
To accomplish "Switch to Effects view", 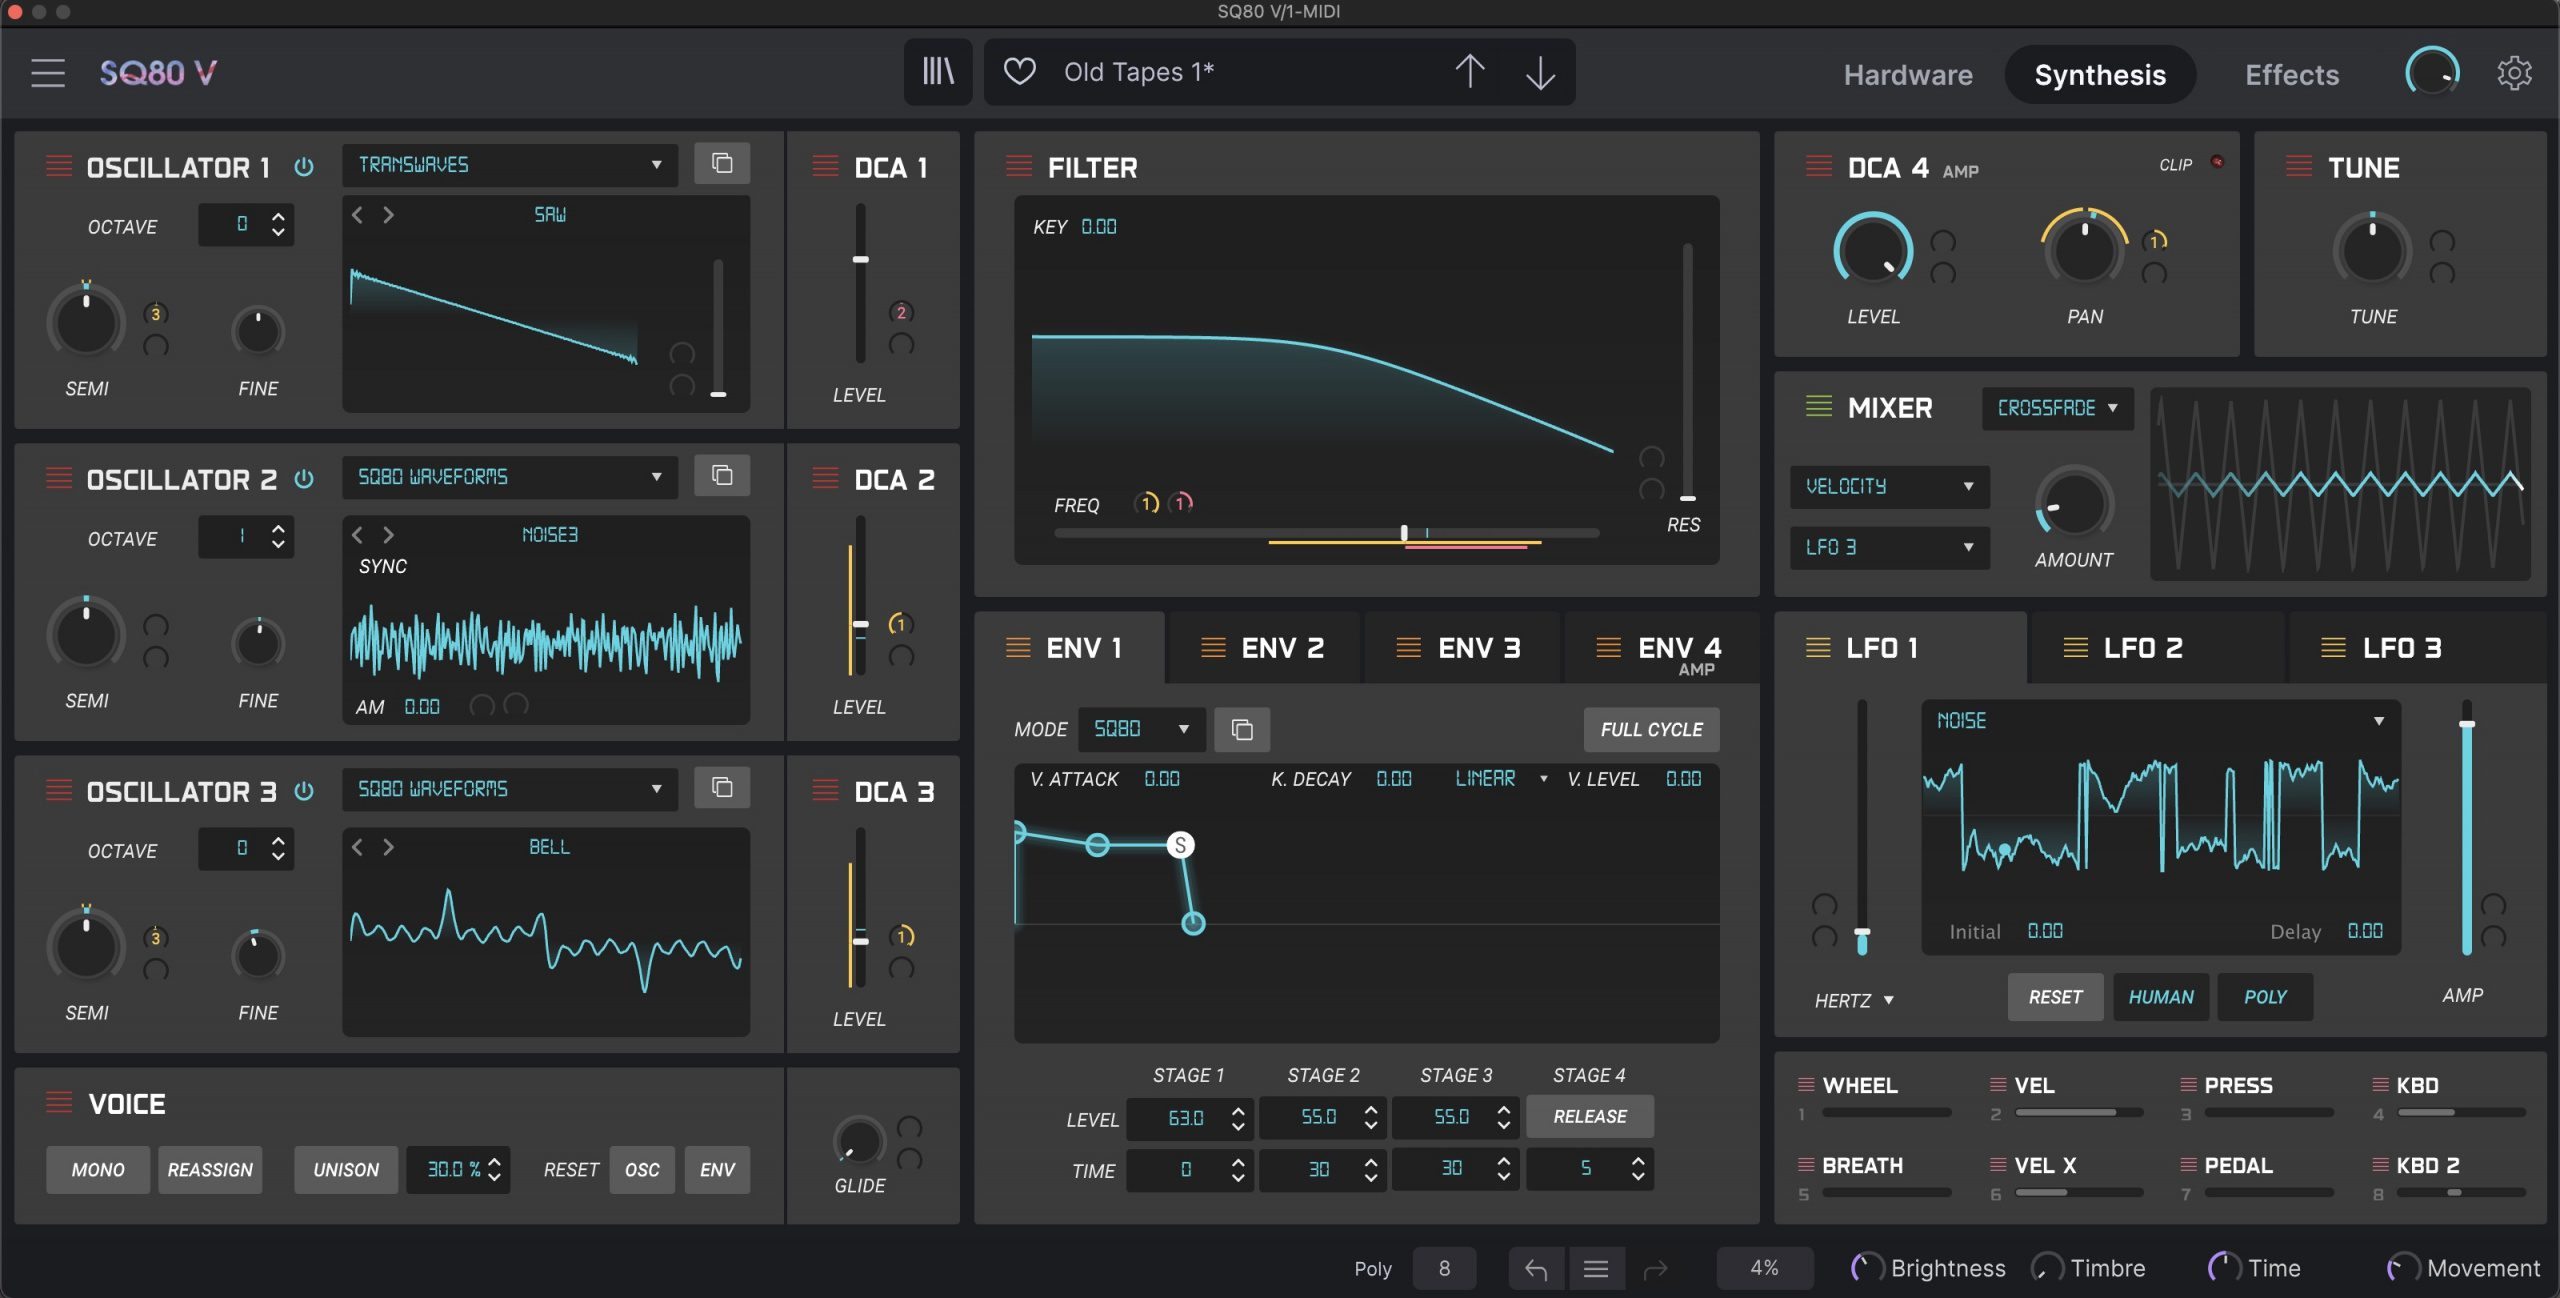I will [2292, 74].
